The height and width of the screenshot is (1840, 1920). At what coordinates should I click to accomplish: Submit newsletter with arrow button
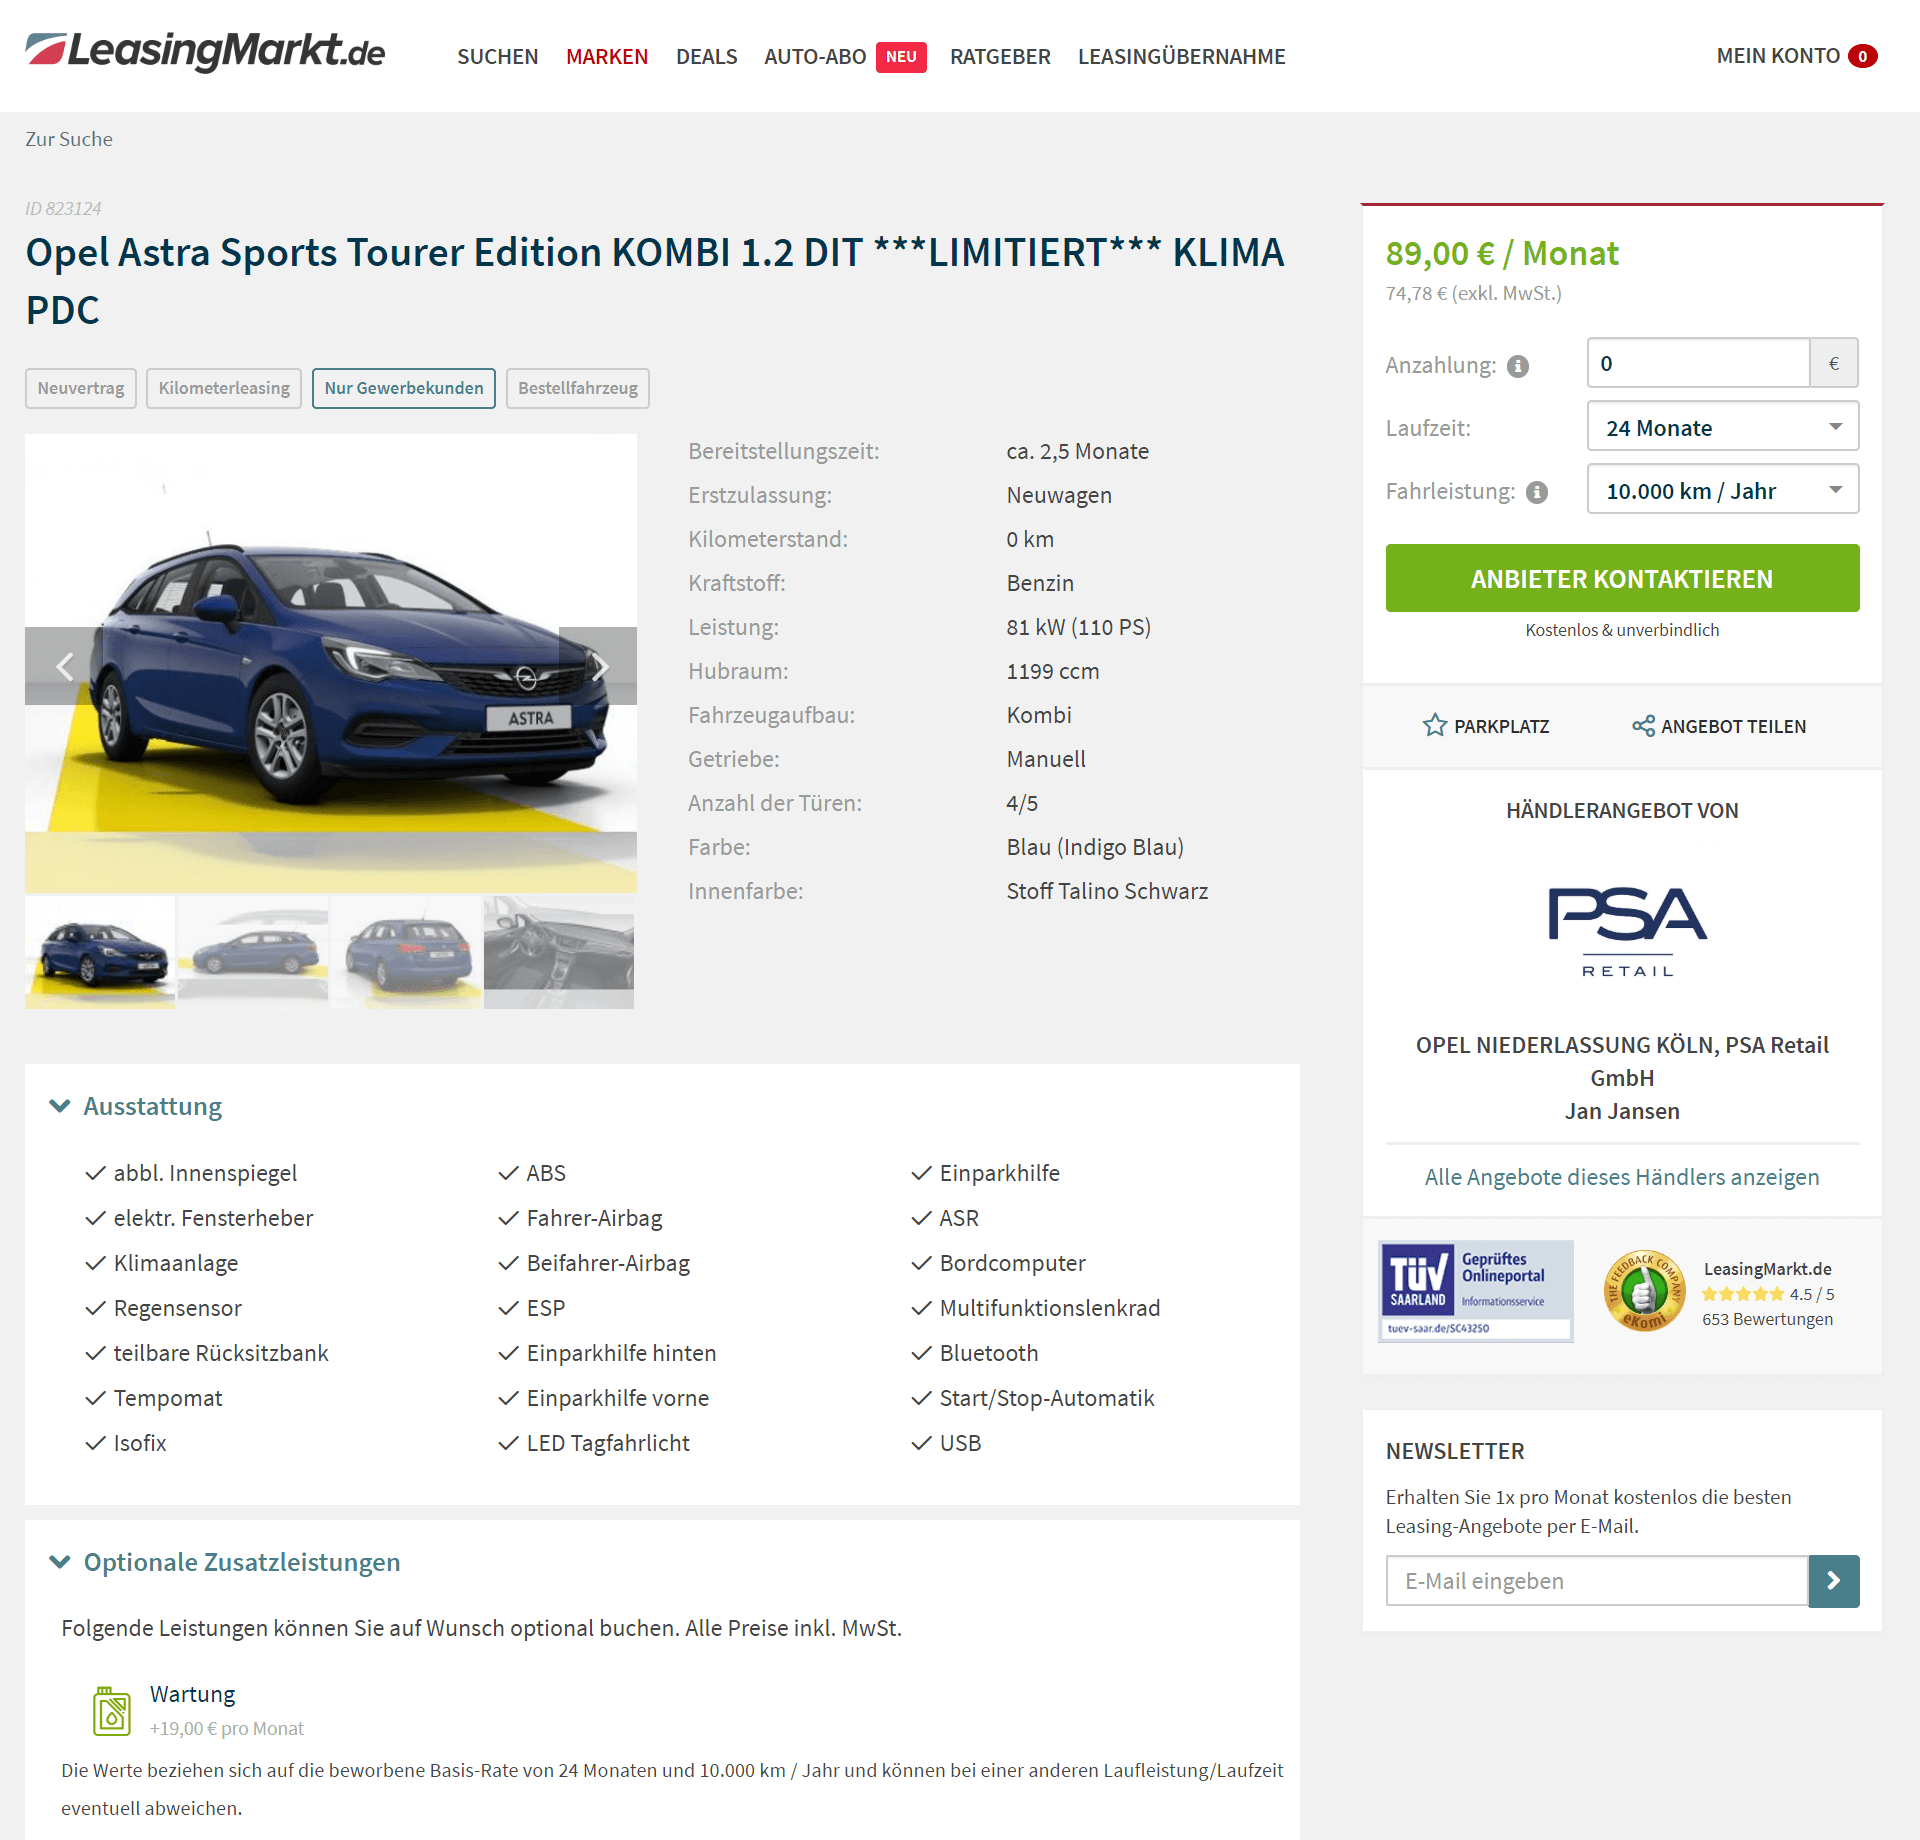(x=1834, y=1581)
